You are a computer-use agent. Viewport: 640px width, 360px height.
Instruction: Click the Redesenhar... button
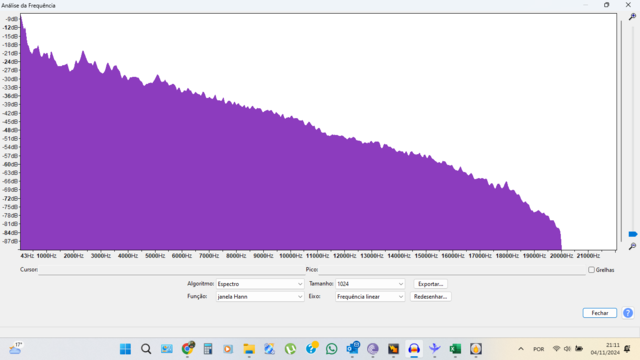click(430, 297)
